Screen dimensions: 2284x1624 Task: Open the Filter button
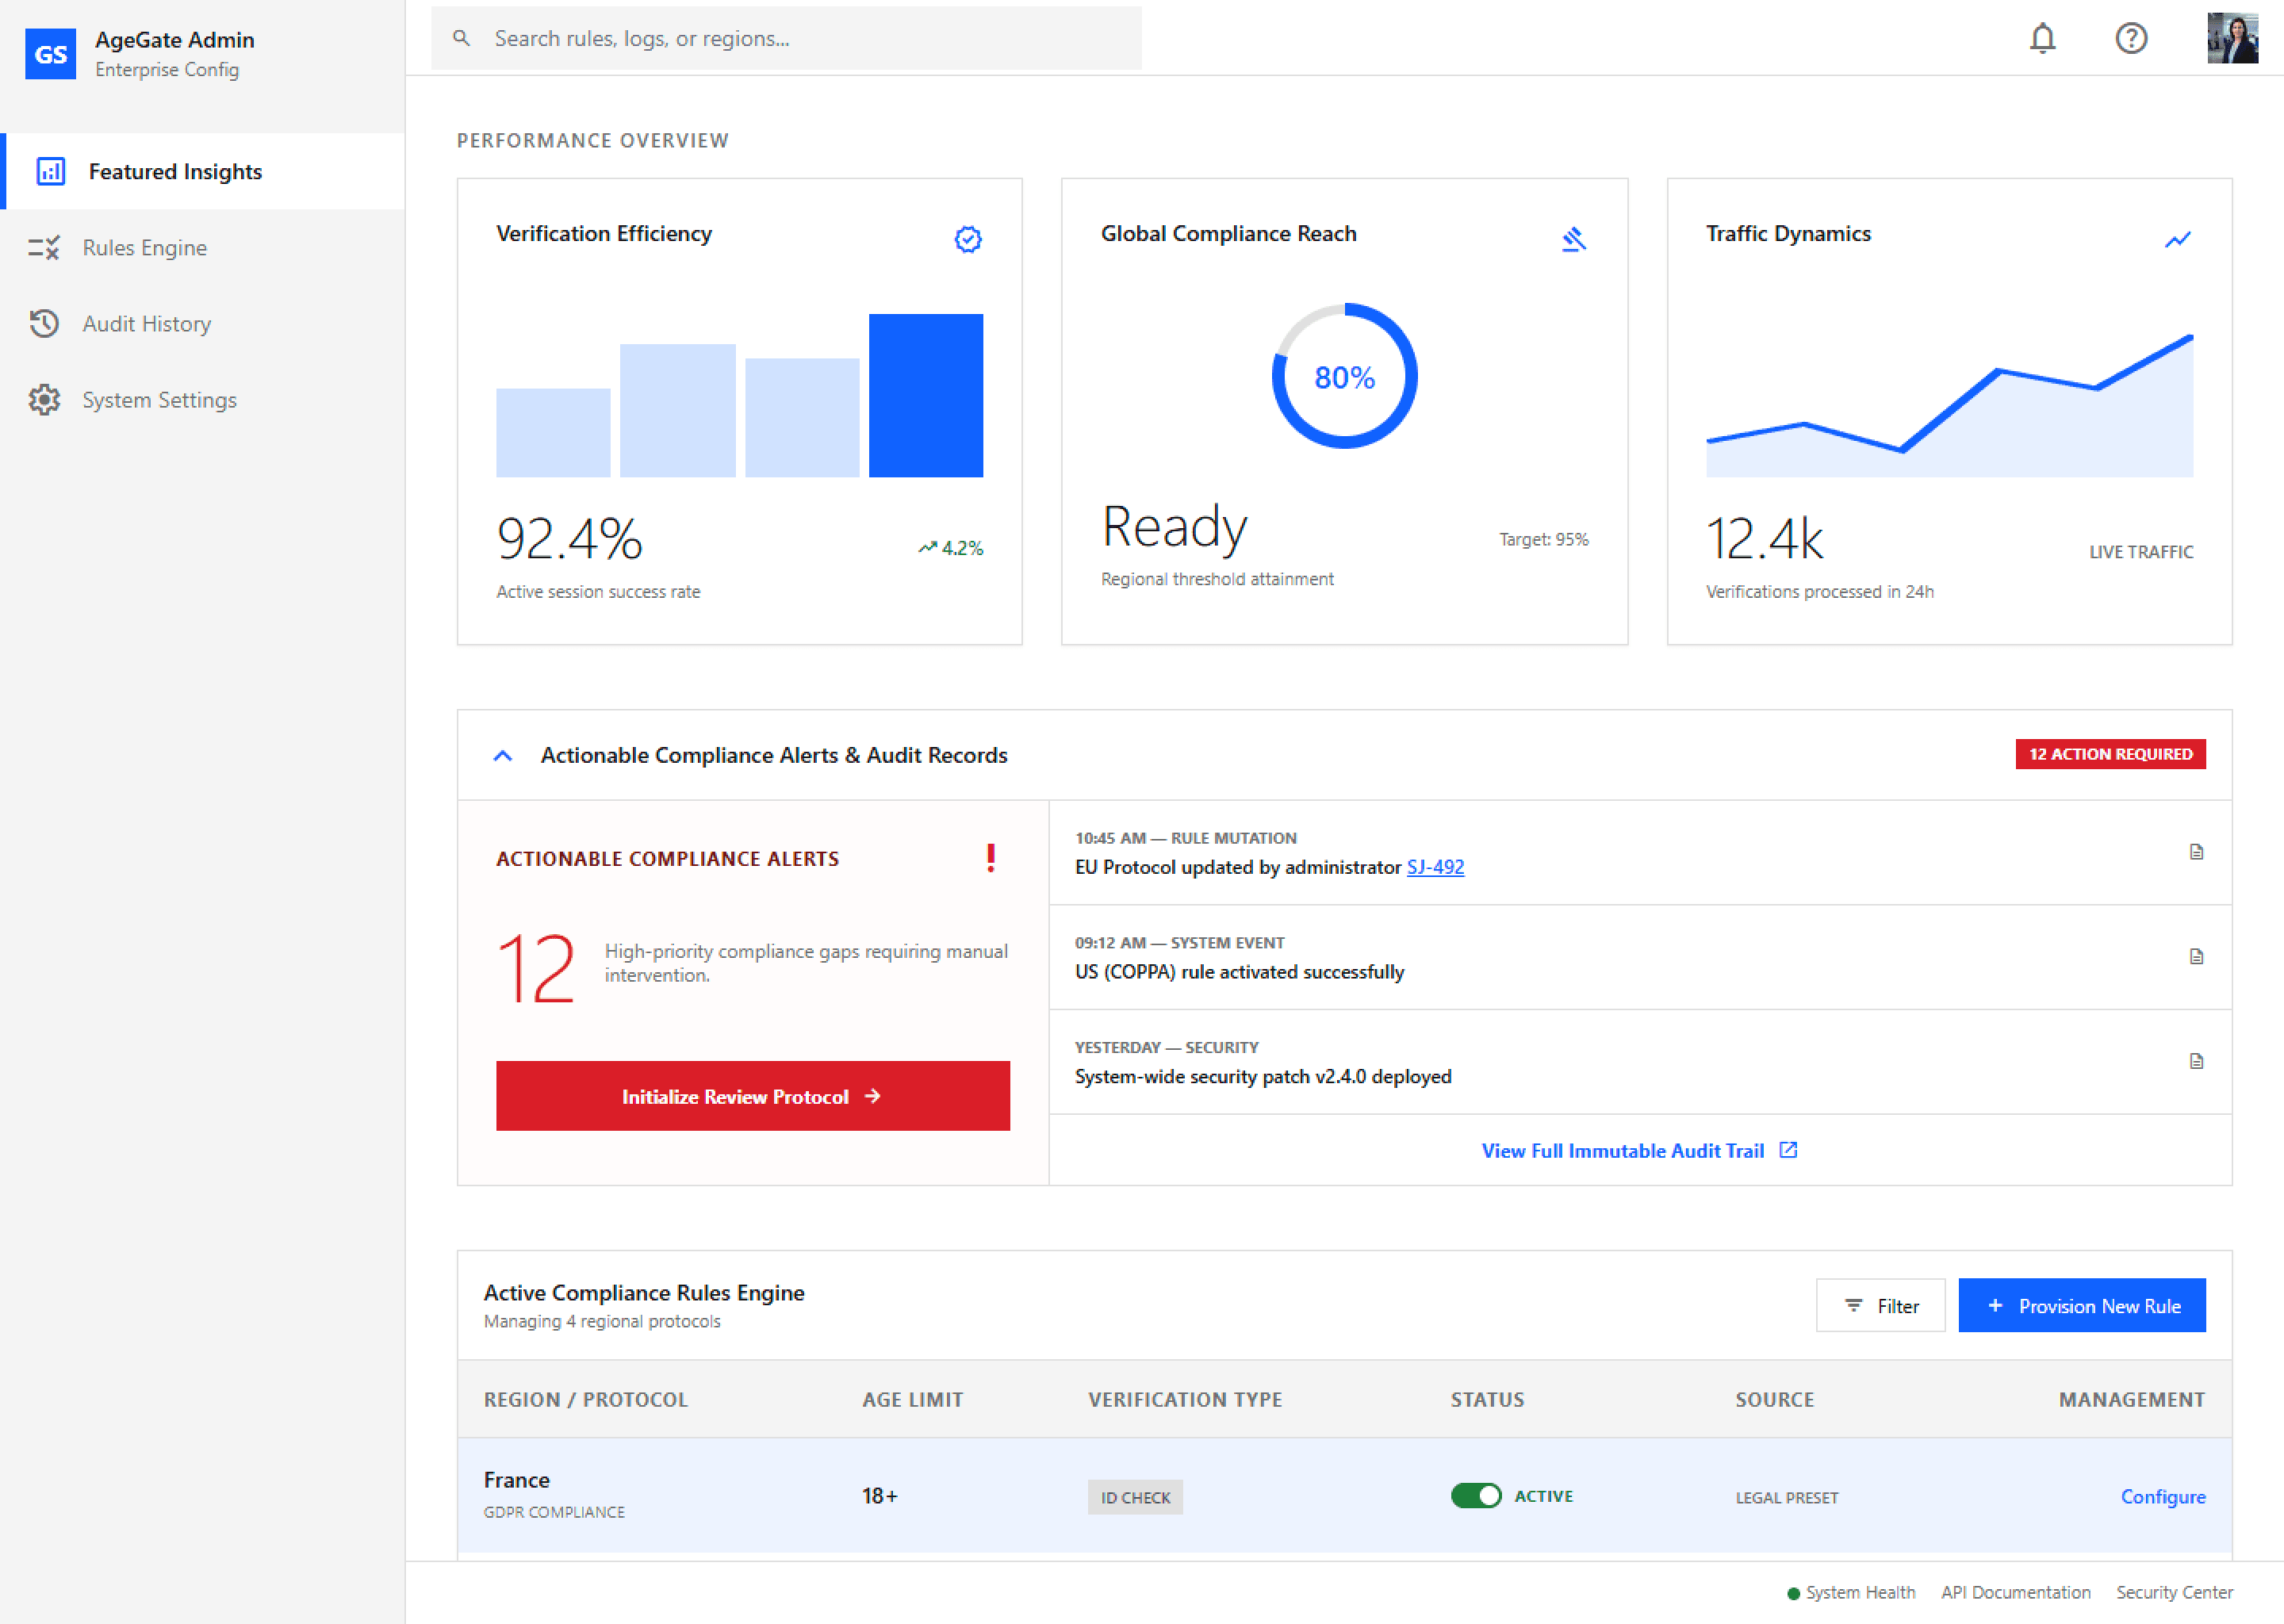tap(1880, 1305)
